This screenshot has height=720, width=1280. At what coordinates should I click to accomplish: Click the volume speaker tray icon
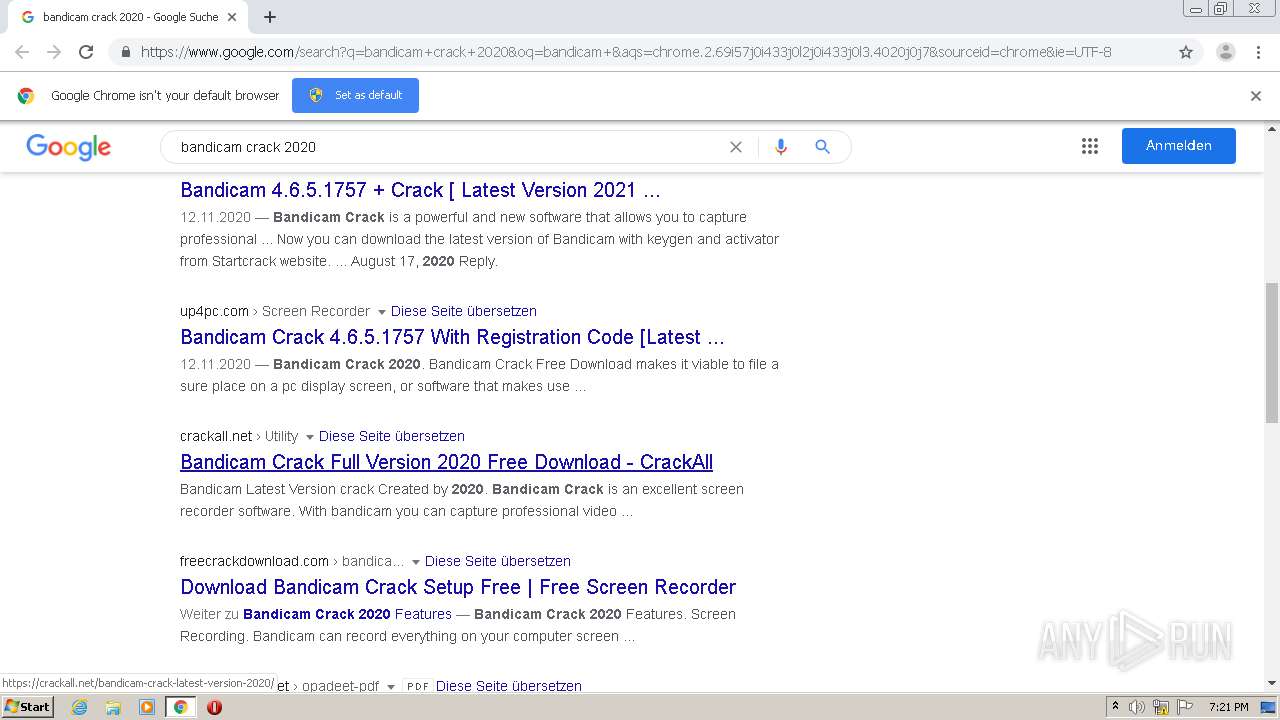coord(1137,707)
